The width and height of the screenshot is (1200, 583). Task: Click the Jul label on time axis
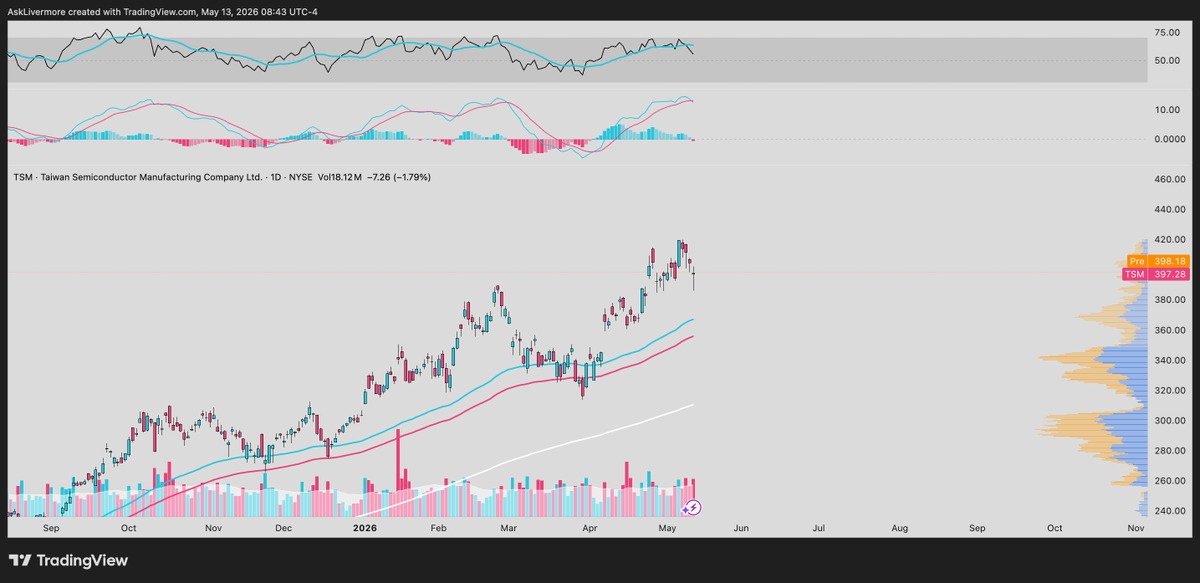(818, 526)
